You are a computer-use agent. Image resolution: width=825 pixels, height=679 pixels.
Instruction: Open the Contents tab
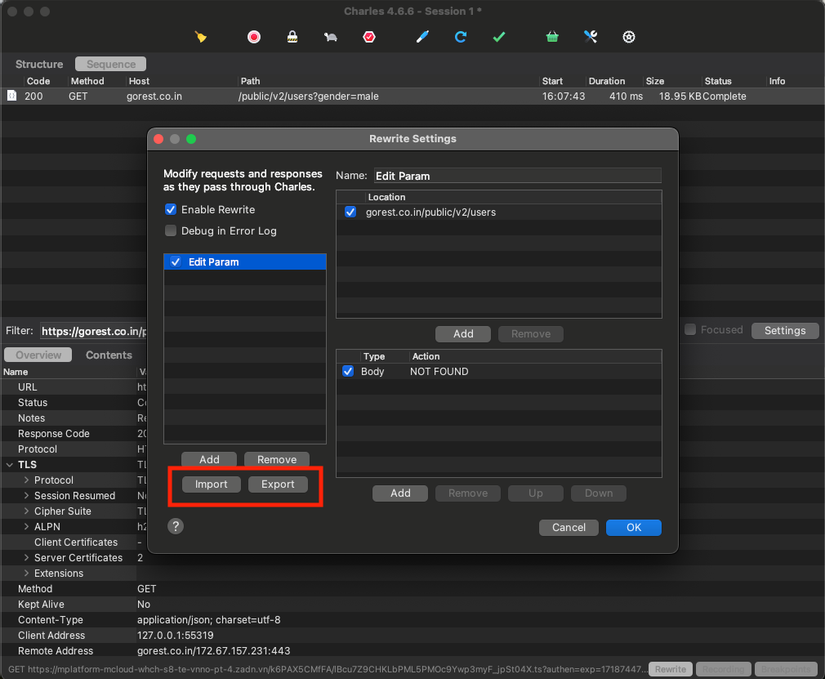pyautogui.click(x=108, y=355)
